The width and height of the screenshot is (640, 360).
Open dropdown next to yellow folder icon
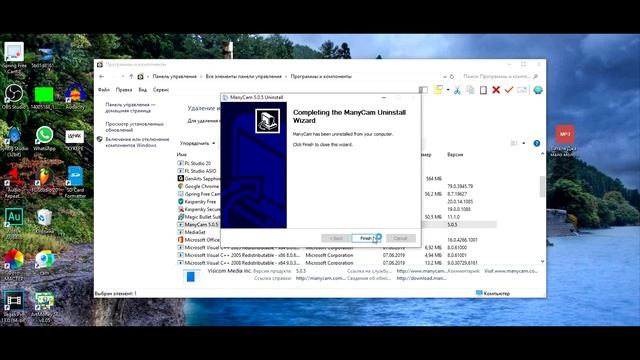click(x=448, y=90)
